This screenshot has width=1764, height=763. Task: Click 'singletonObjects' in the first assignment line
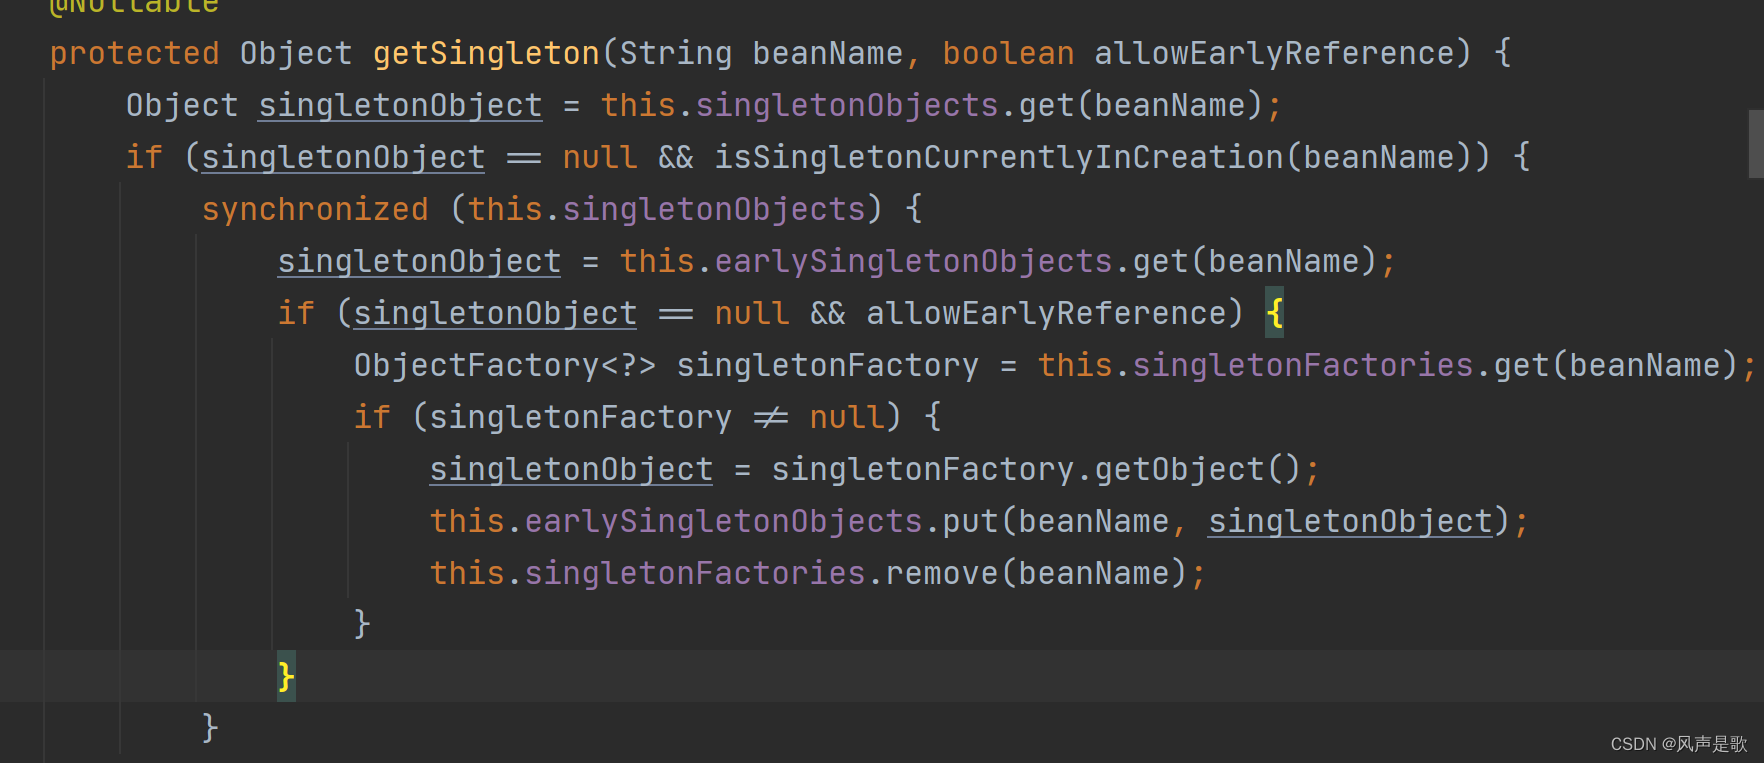[846, 105]
